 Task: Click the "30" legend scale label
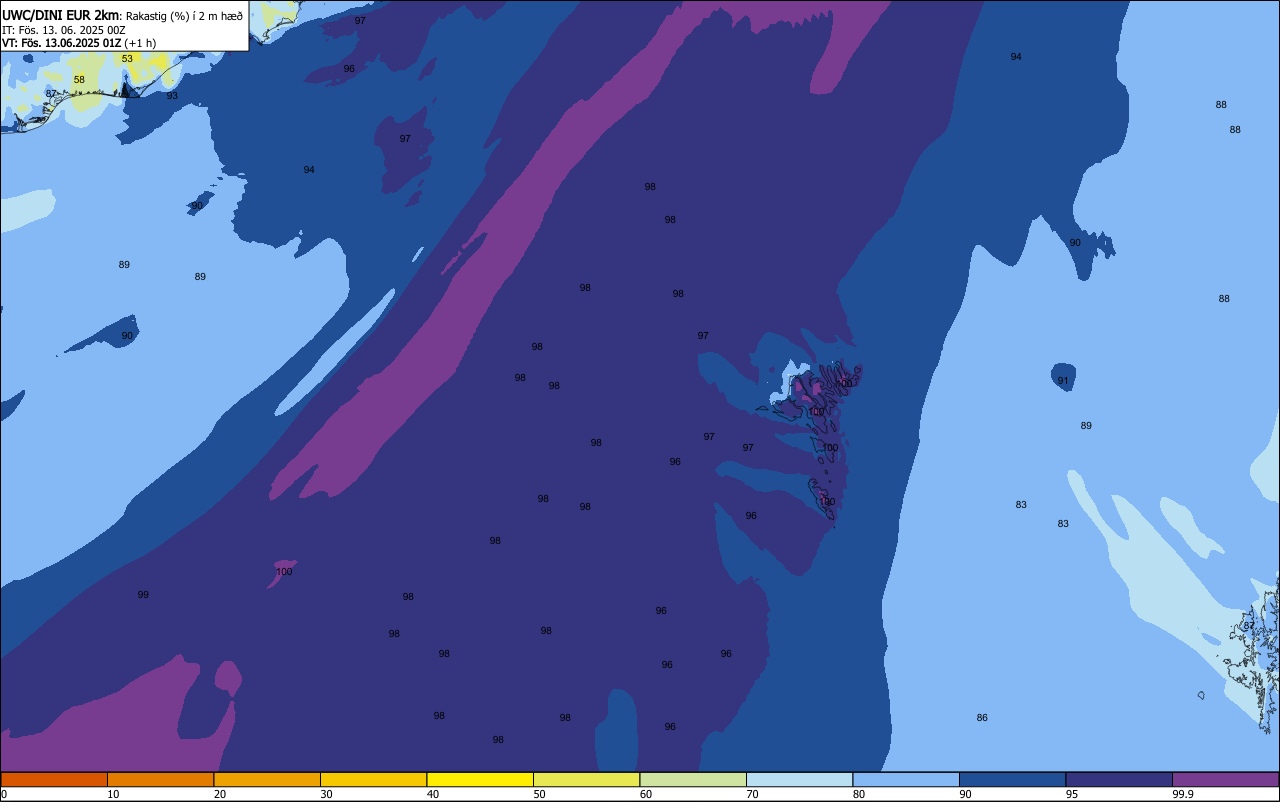pyautogui.click(x=326, y=794)
